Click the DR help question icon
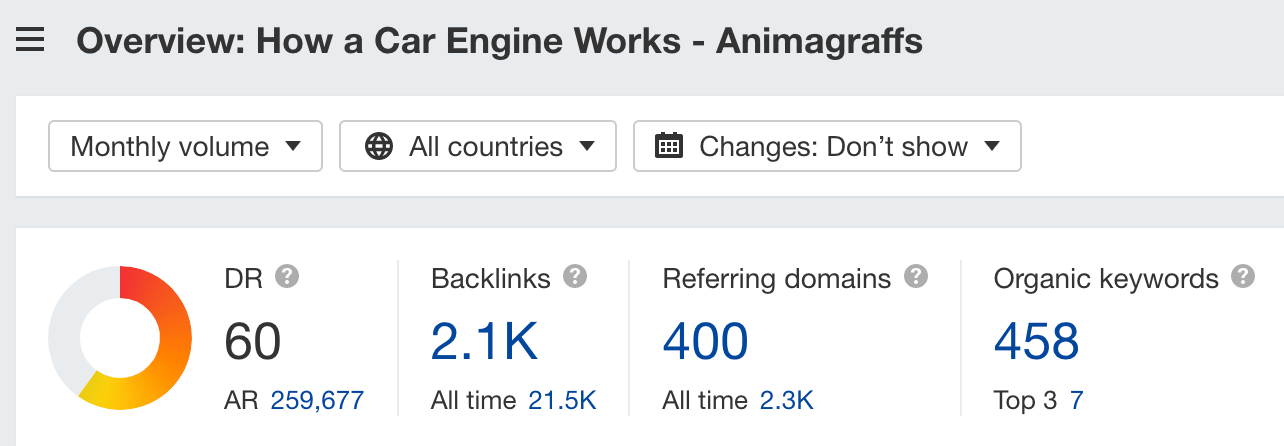1284x446 pixels. tap(289, 277)
